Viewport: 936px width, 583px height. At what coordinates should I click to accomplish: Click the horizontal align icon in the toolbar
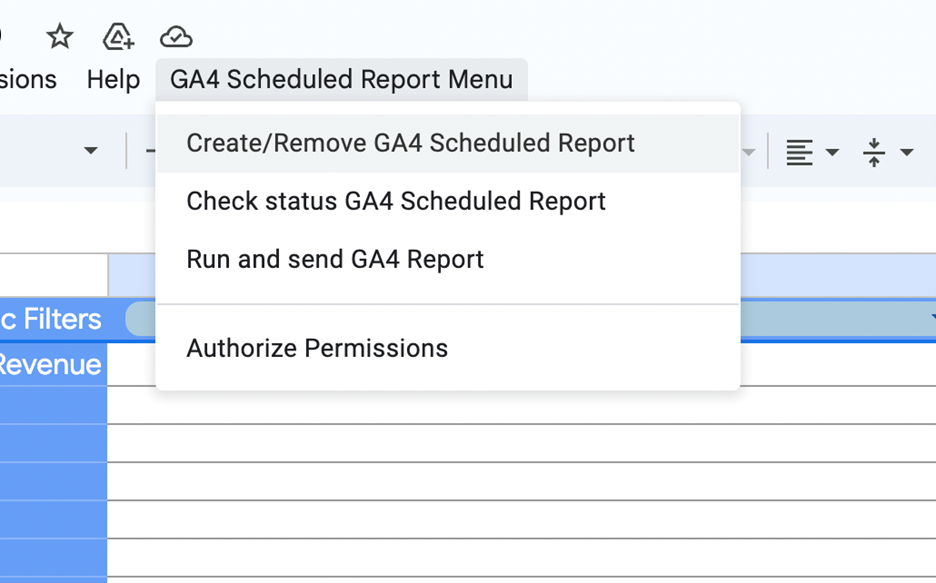tap(799, 152)
